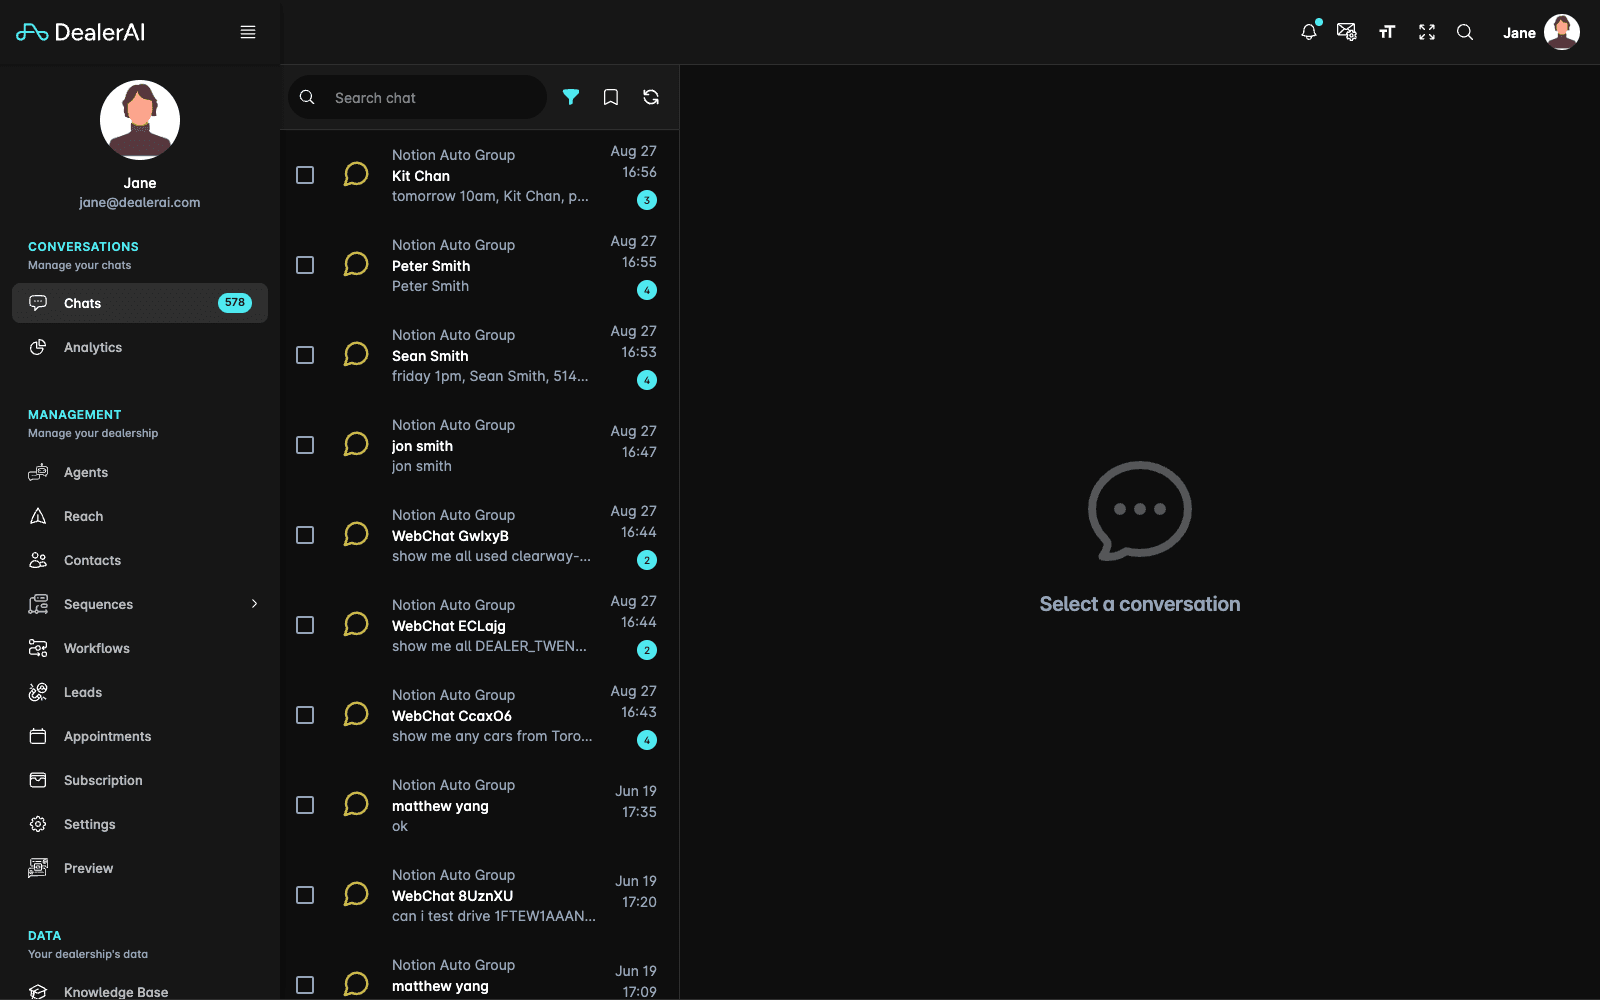Open mail settings icon in header
Image resolution: width=1600 pixels, height=1000 pixels.
pos(1347,32)
